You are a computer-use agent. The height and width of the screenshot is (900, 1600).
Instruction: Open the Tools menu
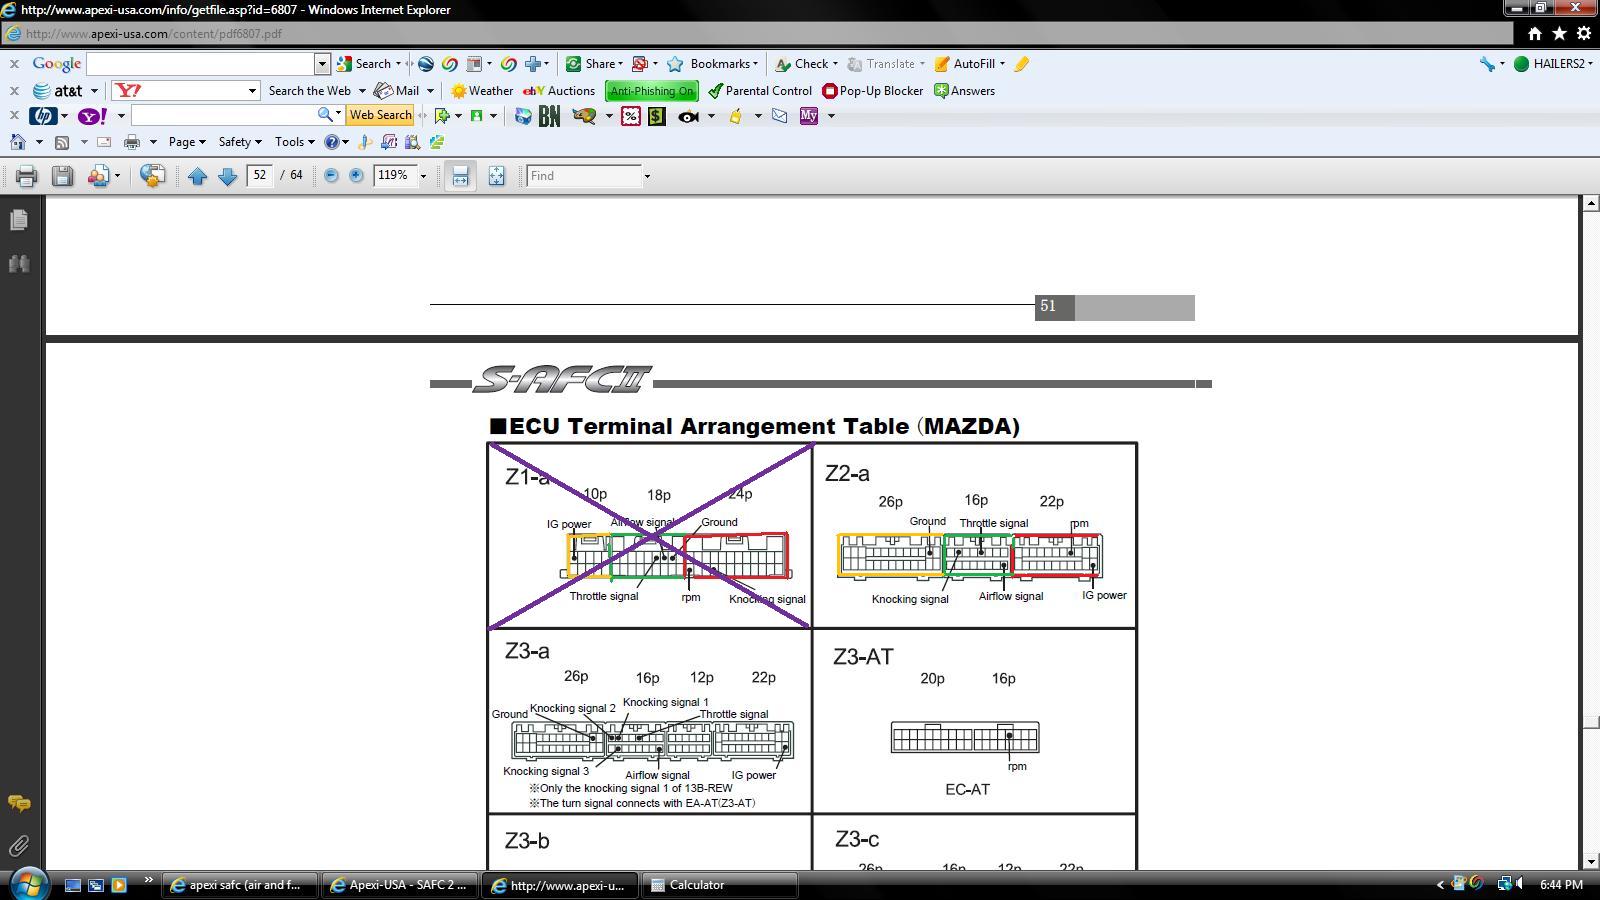tap(295, 142)
